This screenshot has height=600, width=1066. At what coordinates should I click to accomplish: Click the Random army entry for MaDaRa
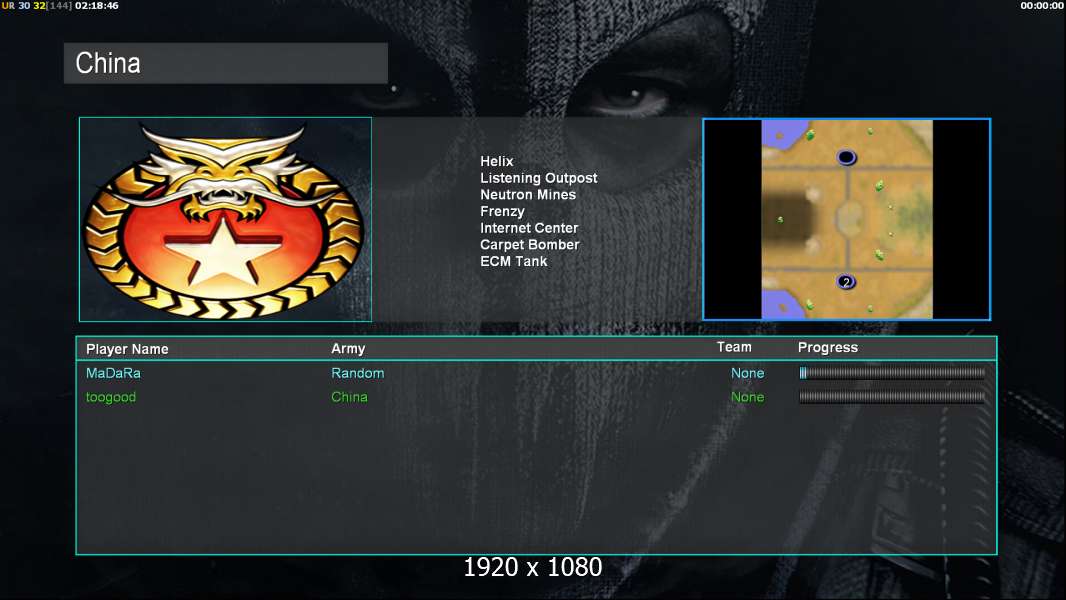358,373
